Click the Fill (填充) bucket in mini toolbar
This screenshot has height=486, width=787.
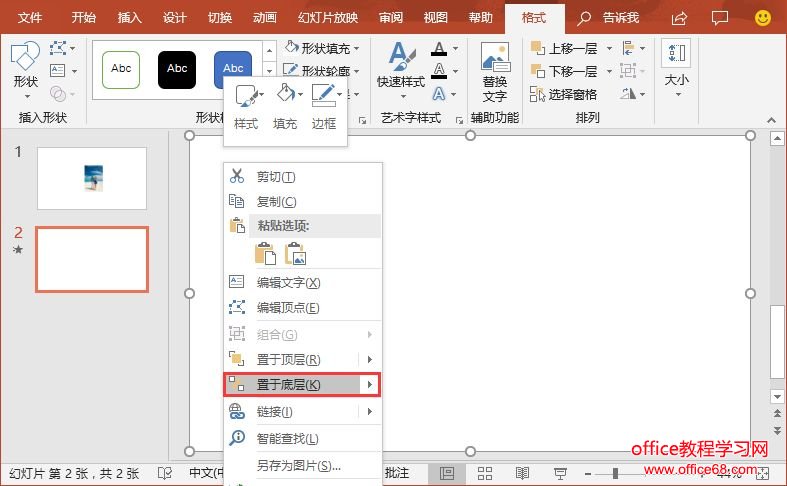point(285,97)
